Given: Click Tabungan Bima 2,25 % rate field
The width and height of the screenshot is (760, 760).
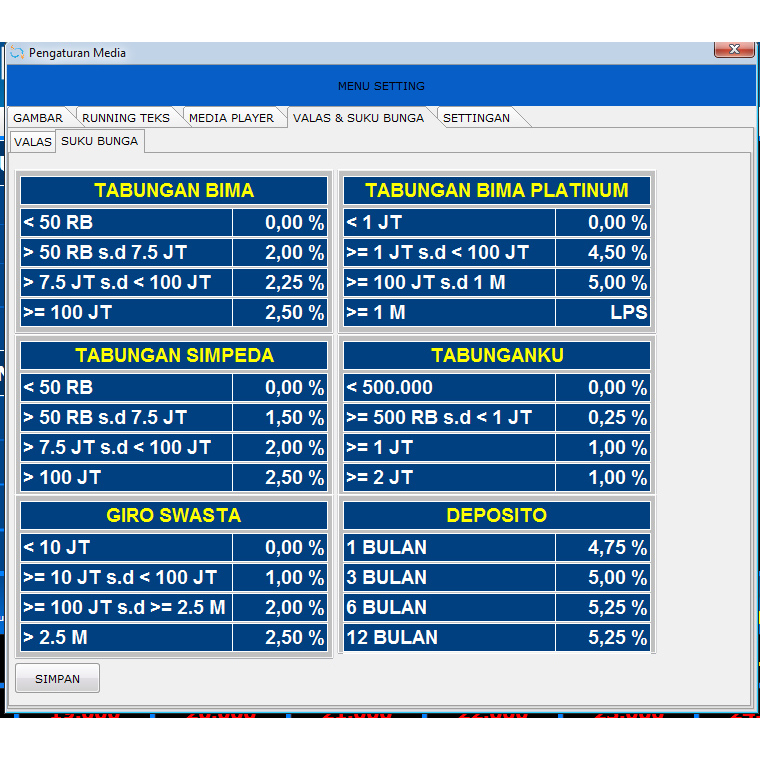Looking at the screenshot, I should (280, 283).
